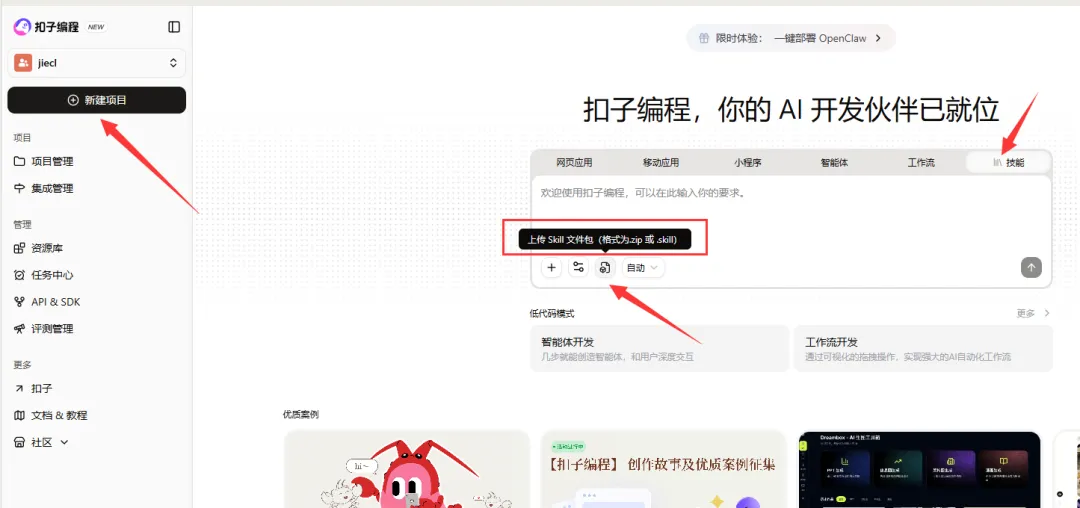Open the 智能体开发 card
This screenshot has width=1080, height=508.
click(659, 348)
